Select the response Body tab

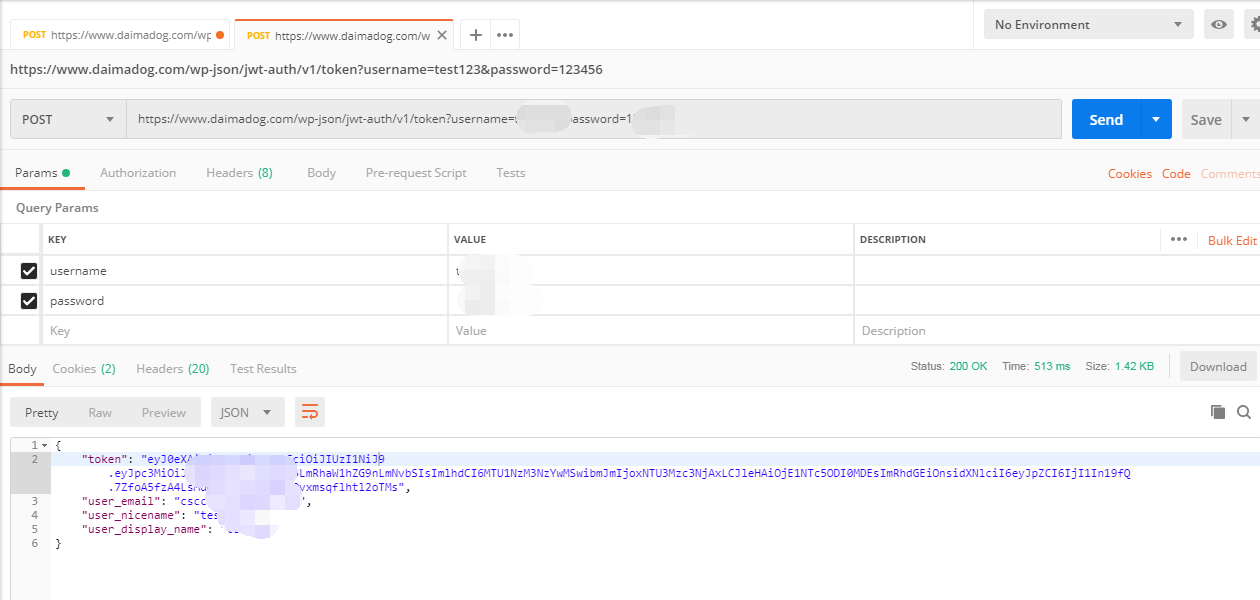coord(22,368)
